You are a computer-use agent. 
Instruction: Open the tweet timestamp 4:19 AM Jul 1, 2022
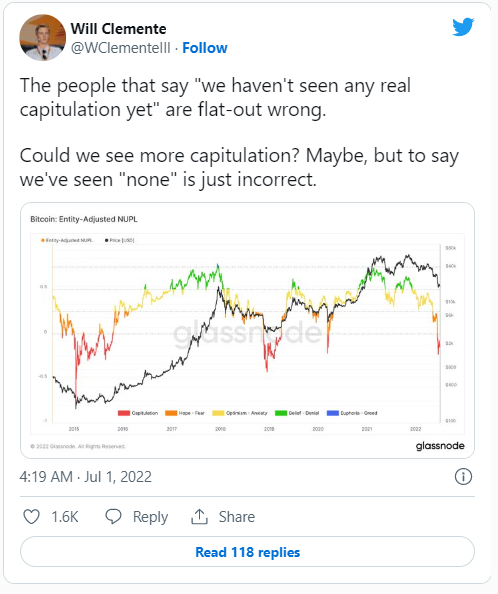coord(86,477)
